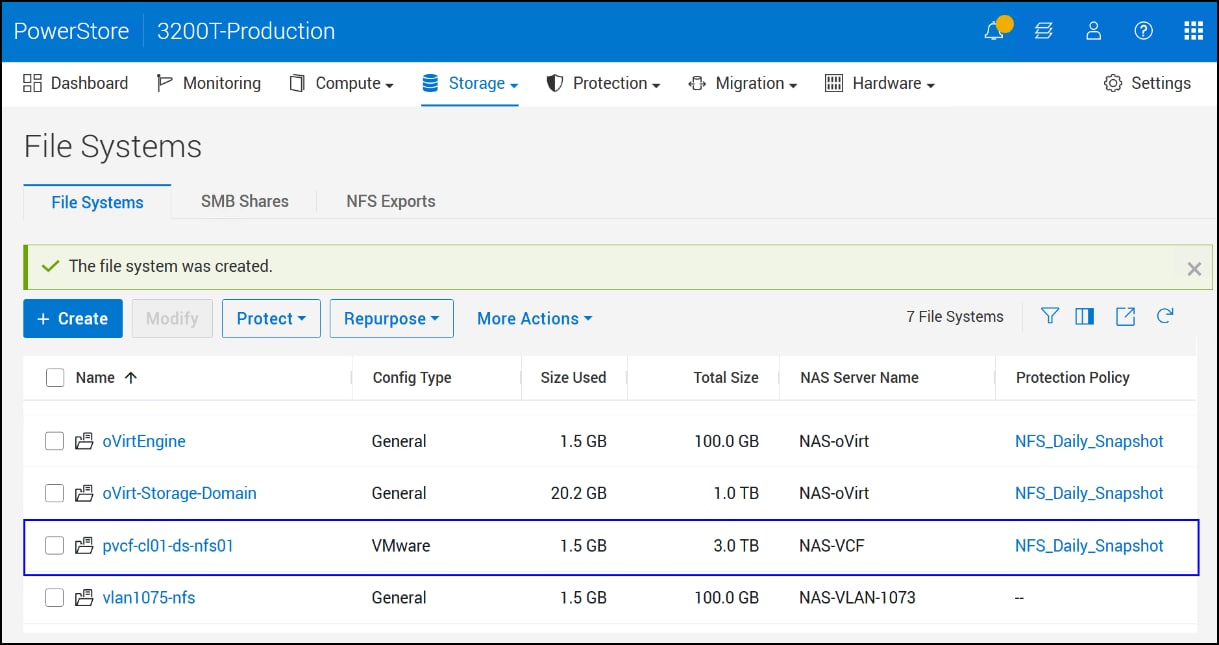Open the Protection dropdown menu
Image resolution: width=1219 pixels, height=645 pixels.
click(x=603, y=83)
